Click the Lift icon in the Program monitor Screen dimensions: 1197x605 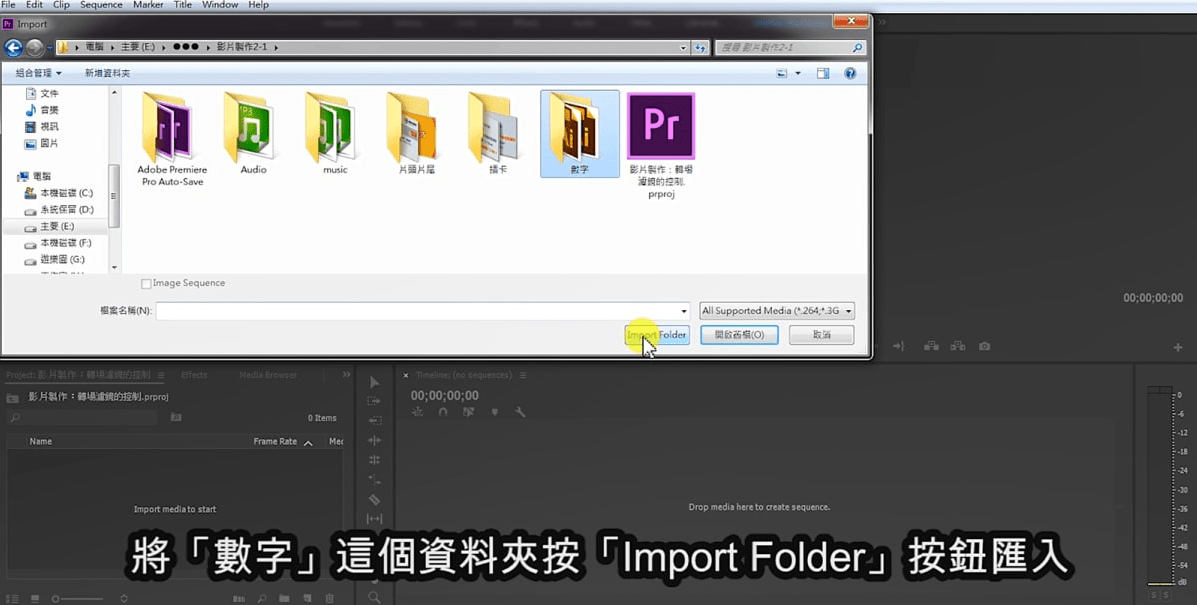931,346
